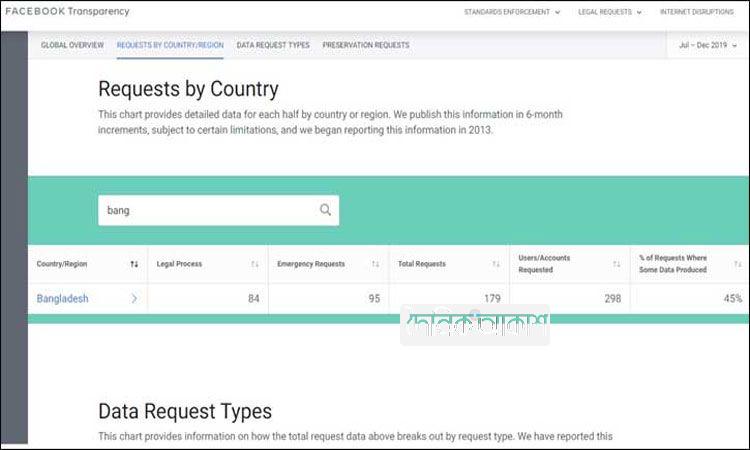Sort by Total Requests column
The width and height of the screenshot is (750, 450).
tap(496, 264)
